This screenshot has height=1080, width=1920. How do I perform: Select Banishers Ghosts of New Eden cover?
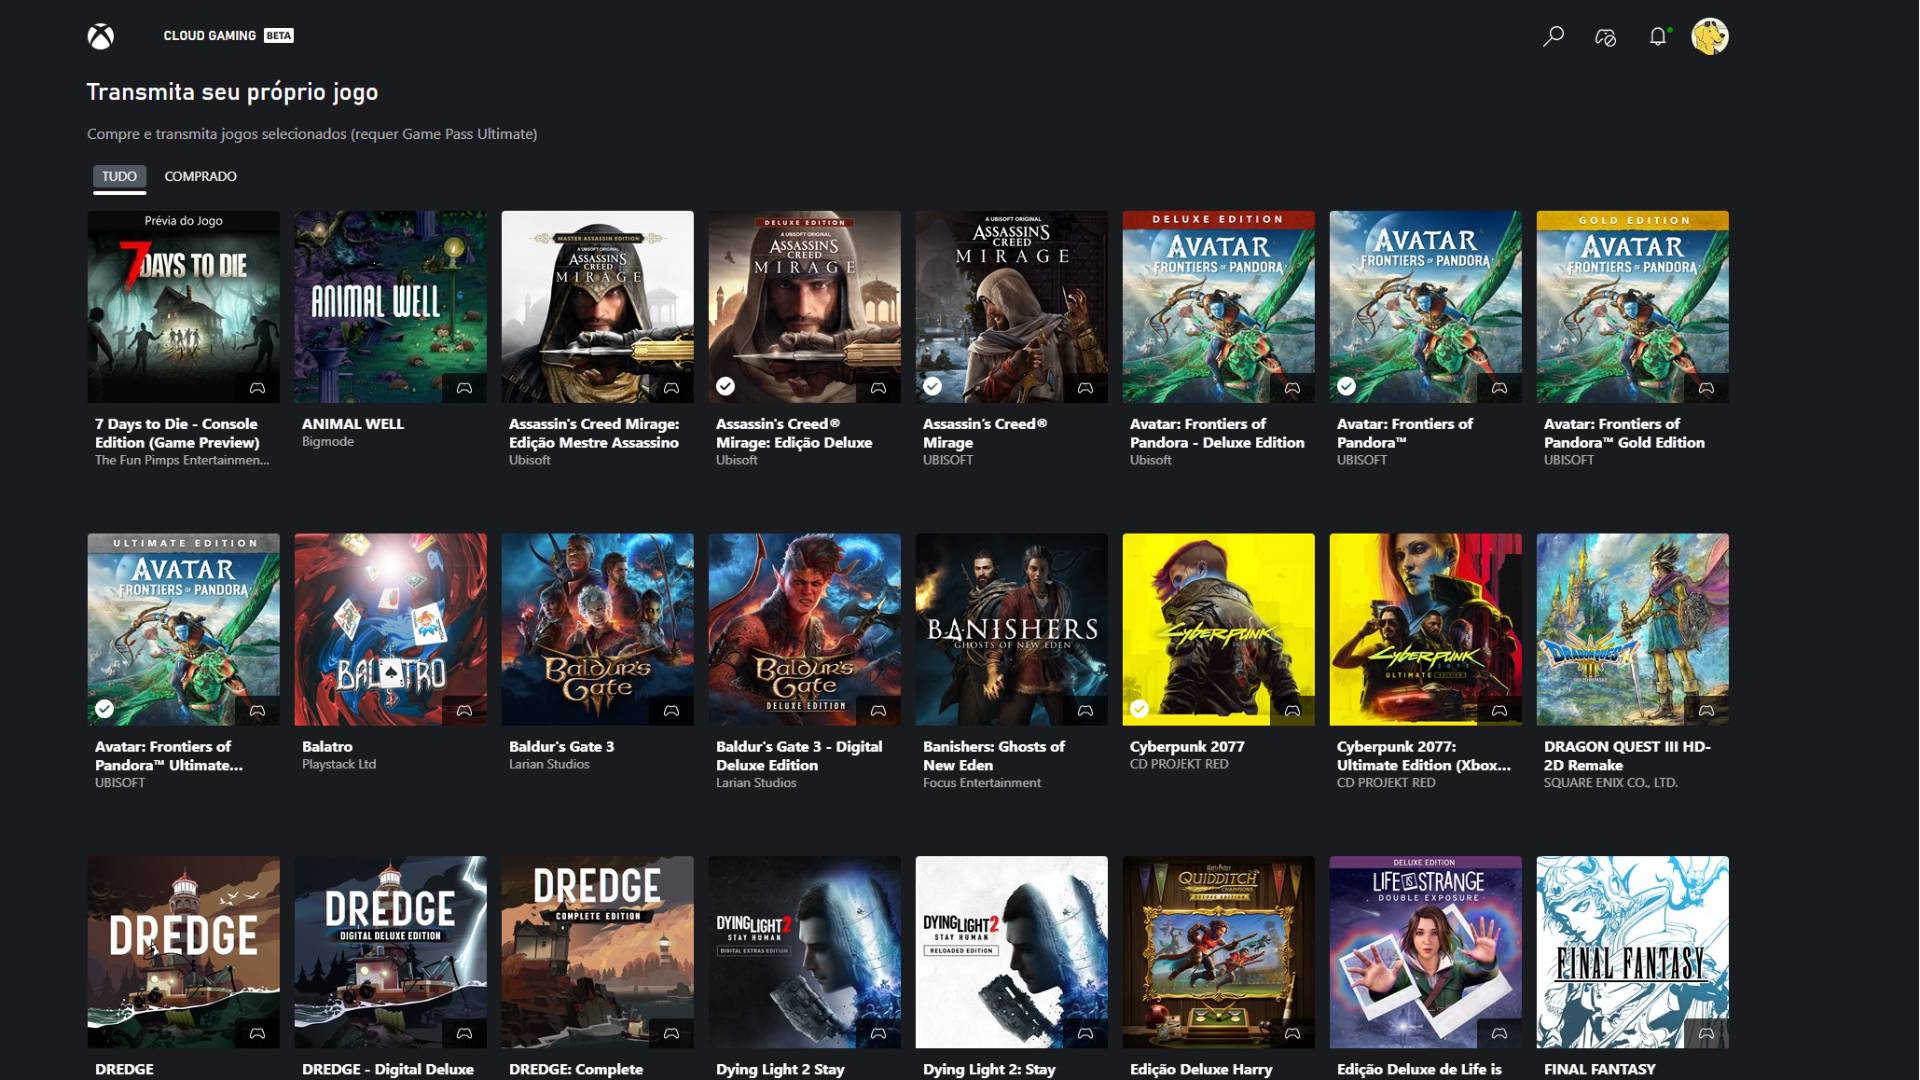[1011, 629]
